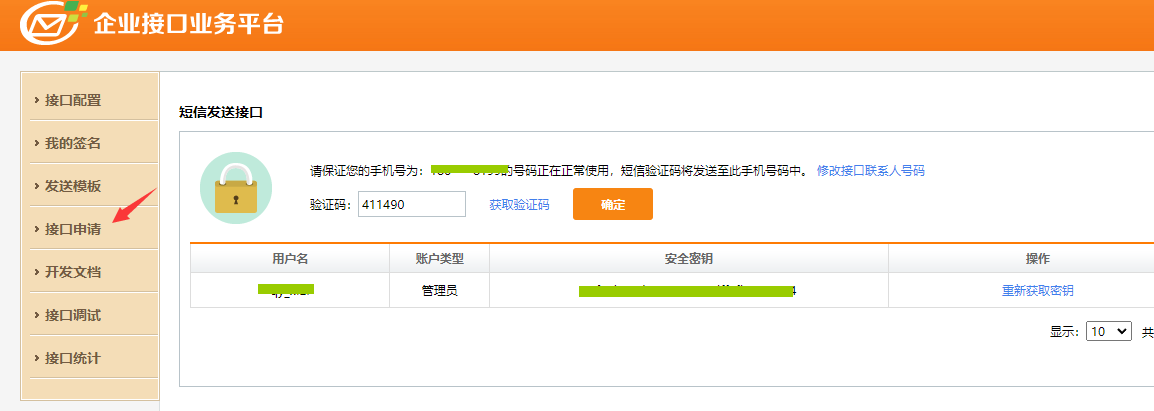The image size is (1154, 411).
Task: Click the 获取验证码 link
Action: 519,204
